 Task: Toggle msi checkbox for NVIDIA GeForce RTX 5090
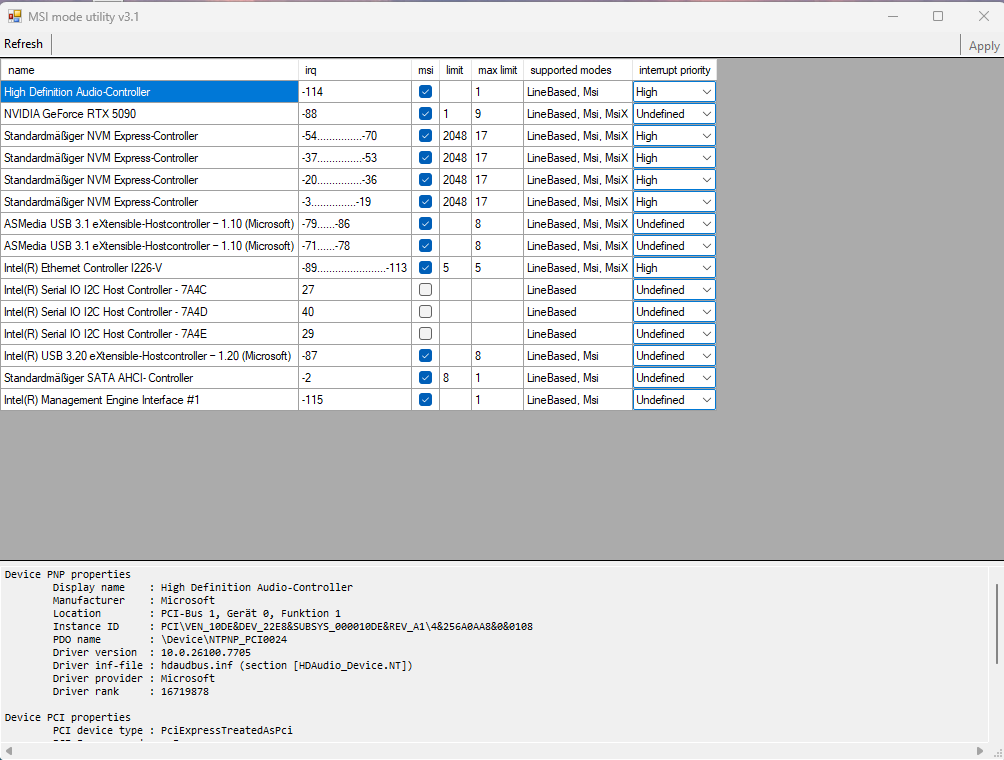click(425, 113)
